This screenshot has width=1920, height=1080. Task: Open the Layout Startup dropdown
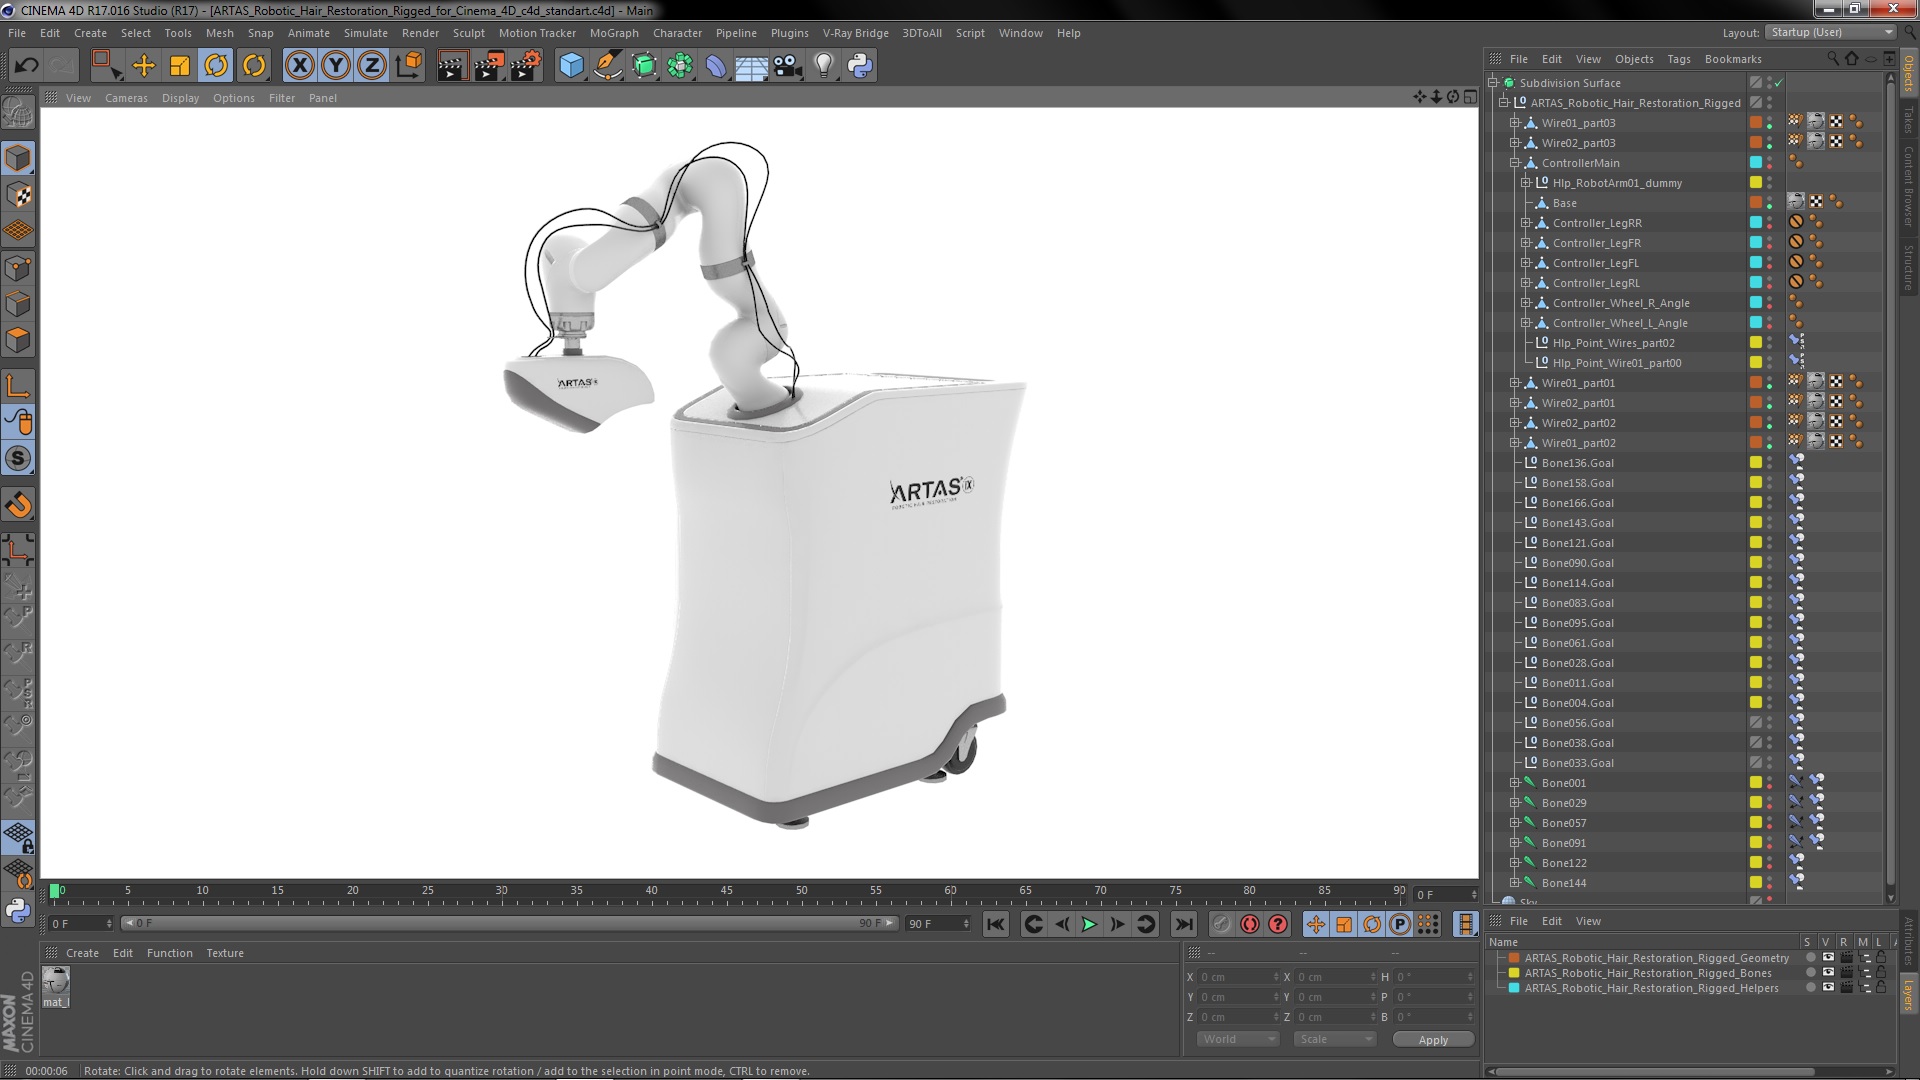pos(1830,32)
